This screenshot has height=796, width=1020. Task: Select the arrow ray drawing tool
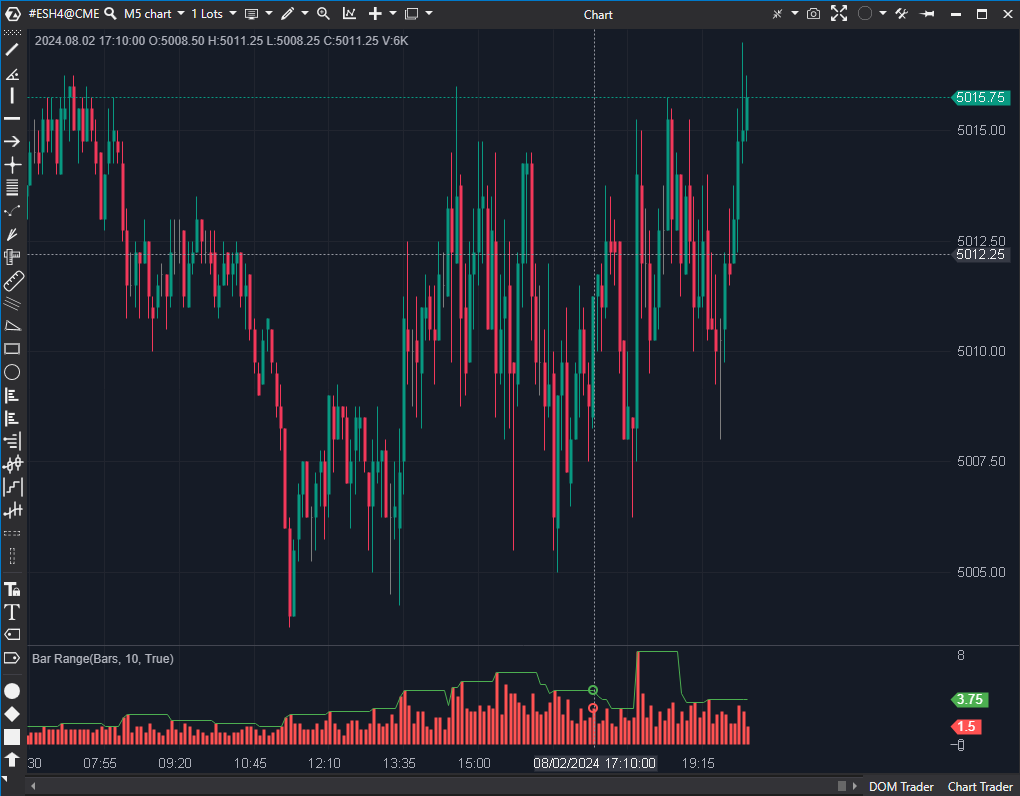coord(12,141)
